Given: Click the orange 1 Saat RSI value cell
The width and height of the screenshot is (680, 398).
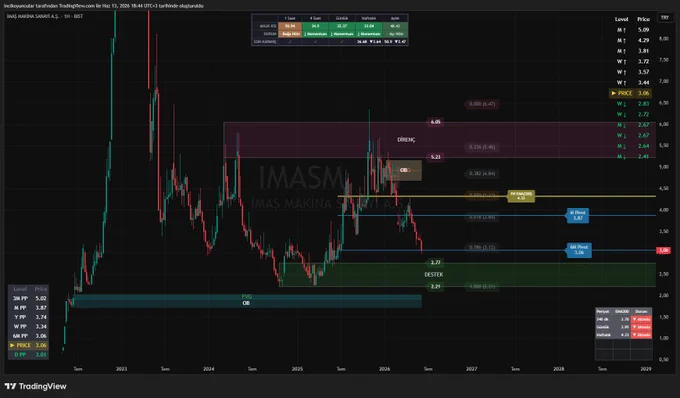Looking at the screenshot, I should (290, 26).
